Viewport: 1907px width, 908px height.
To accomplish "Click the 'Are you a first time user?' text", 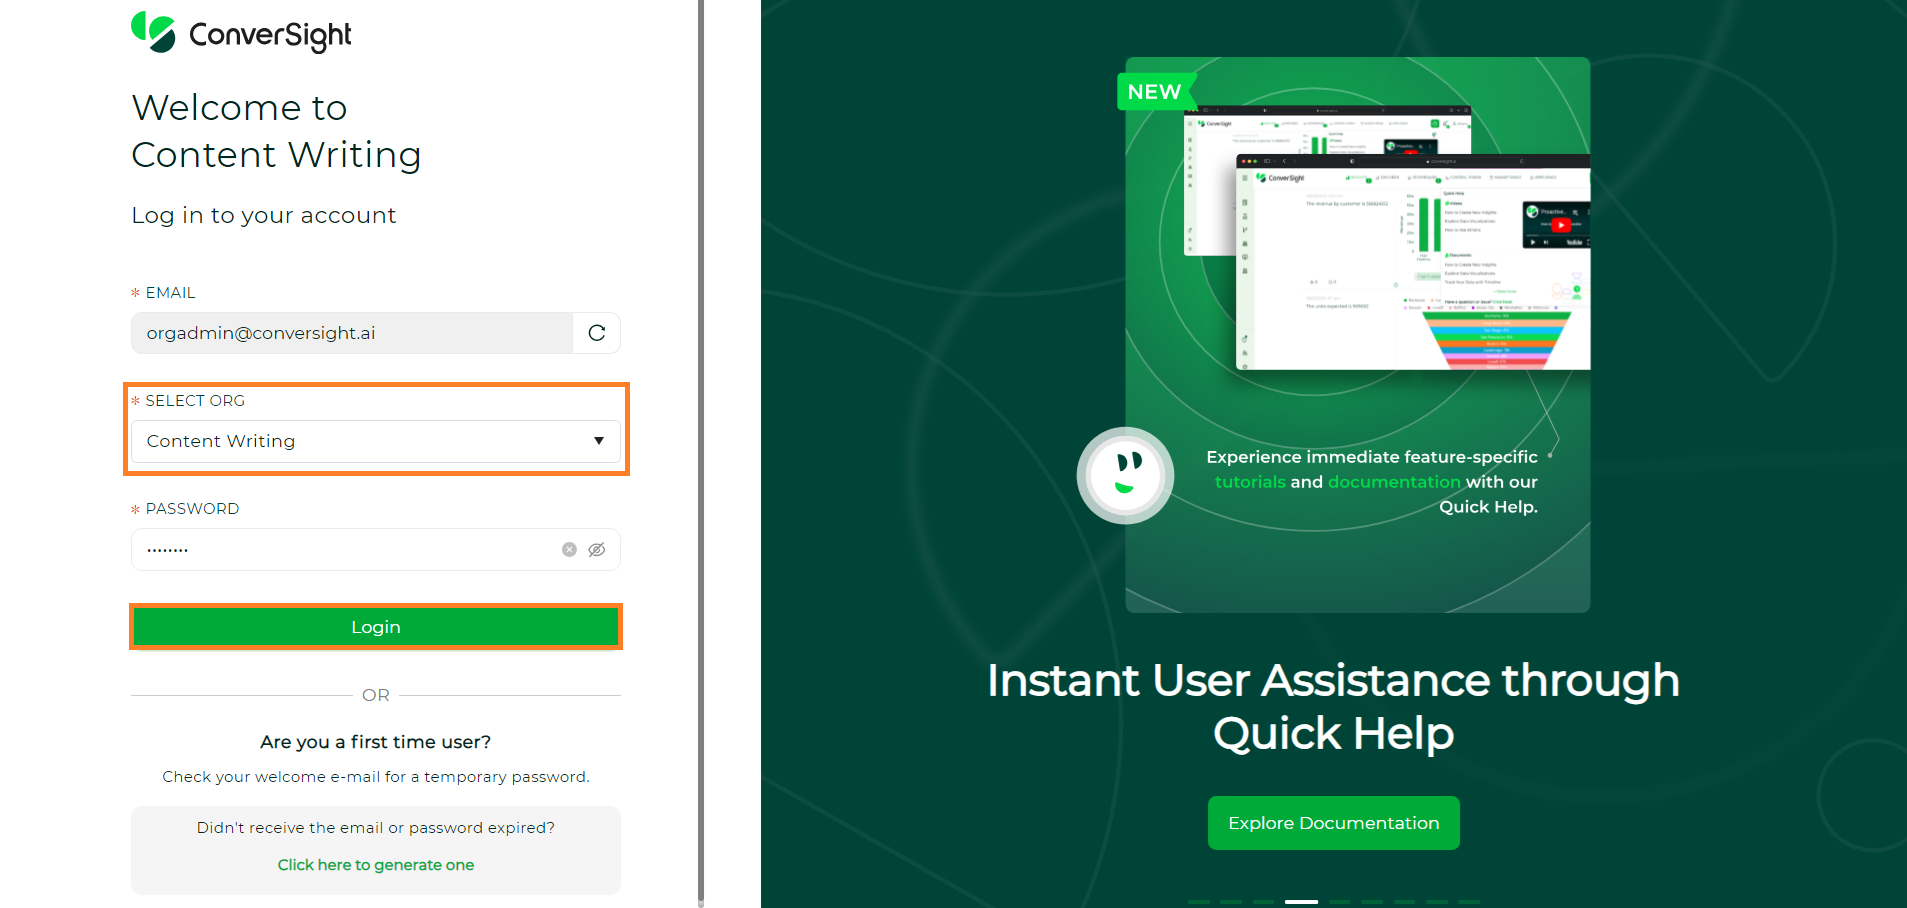I will click(376, 742).
